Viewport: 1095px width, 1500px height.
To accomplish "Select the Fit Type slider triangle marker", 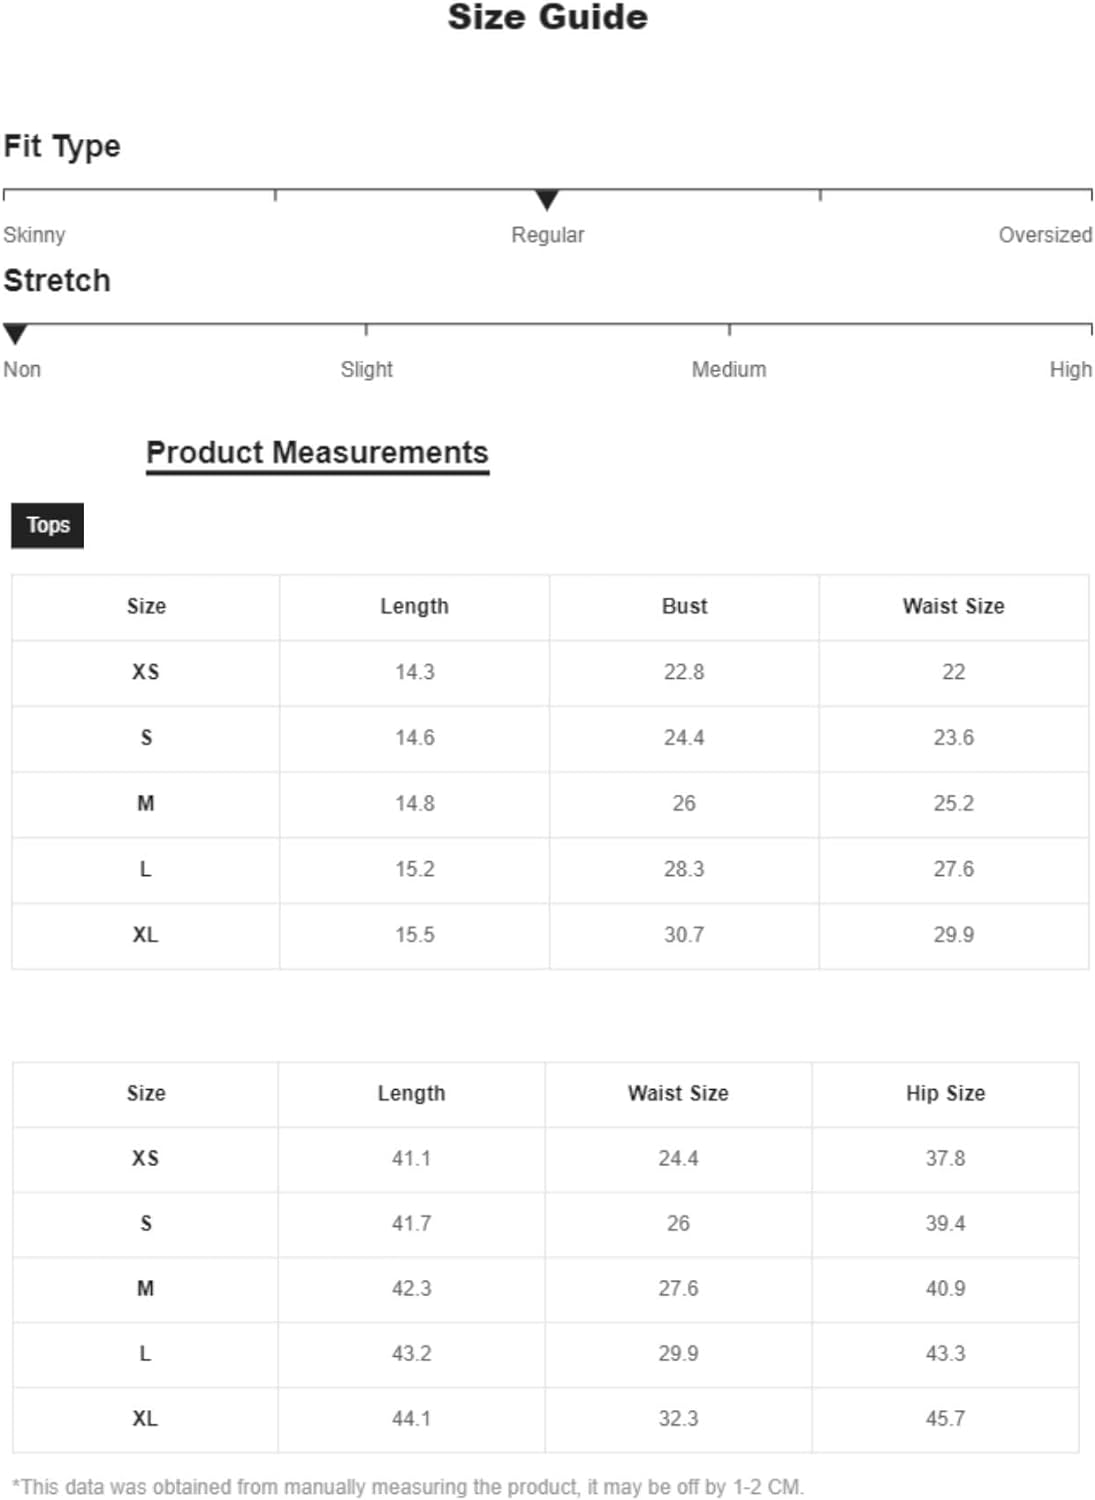I will click(547, 200).
